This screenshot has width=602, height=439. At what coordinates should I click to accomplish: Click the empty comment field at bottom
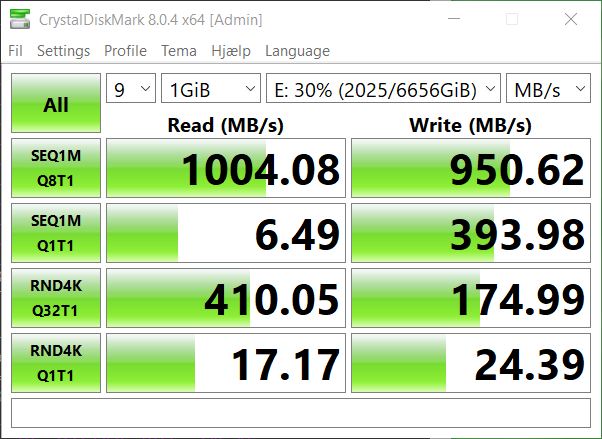pos(301,413)
